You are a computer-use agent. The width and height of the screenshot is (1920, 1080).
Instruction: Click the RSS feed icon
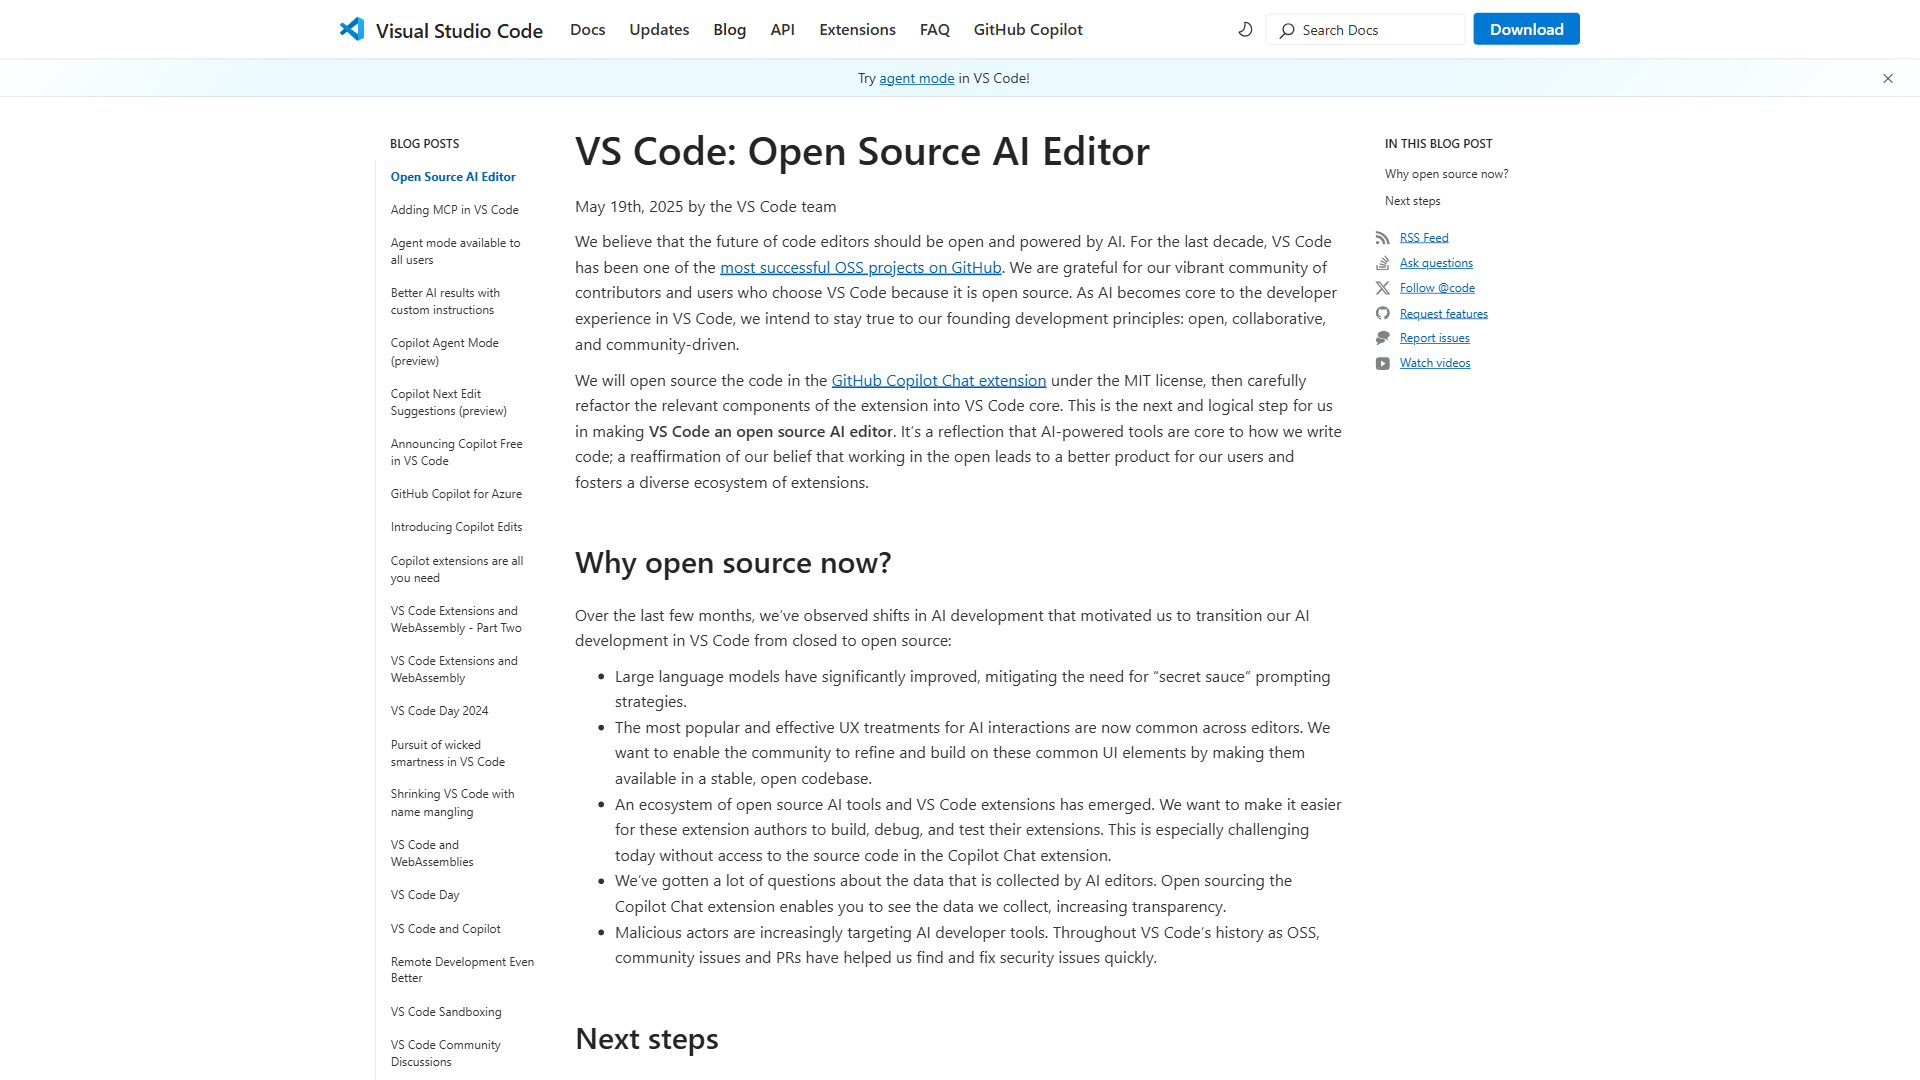pos(1382,238)
